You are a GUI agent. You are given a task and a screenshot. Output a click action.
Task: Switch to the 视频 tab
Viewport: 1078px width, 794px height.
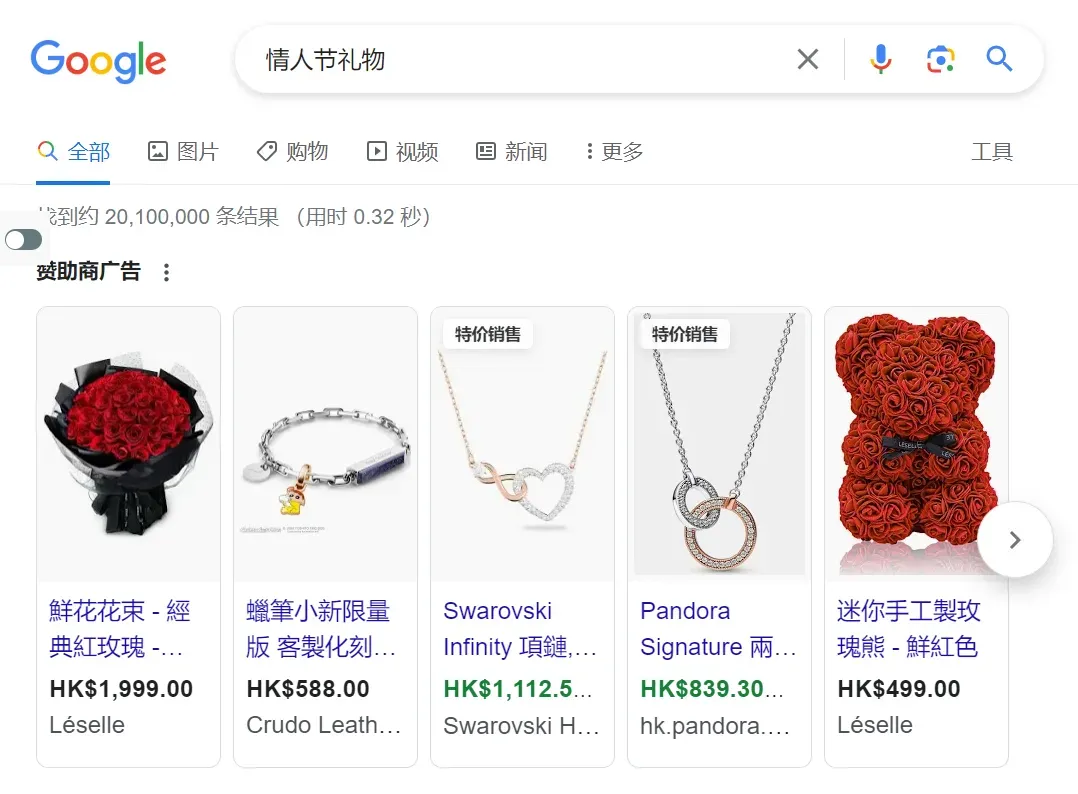402,151
